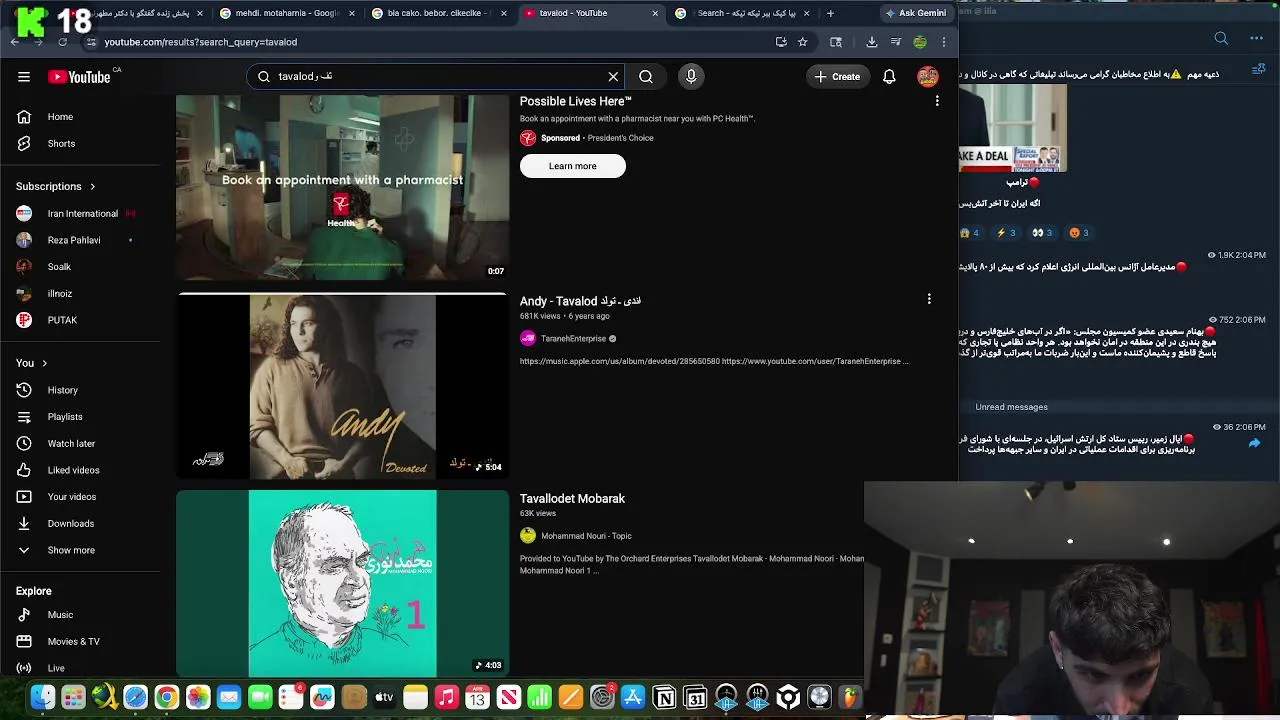Open Notion from the Dock

click(x=664, y=697)
